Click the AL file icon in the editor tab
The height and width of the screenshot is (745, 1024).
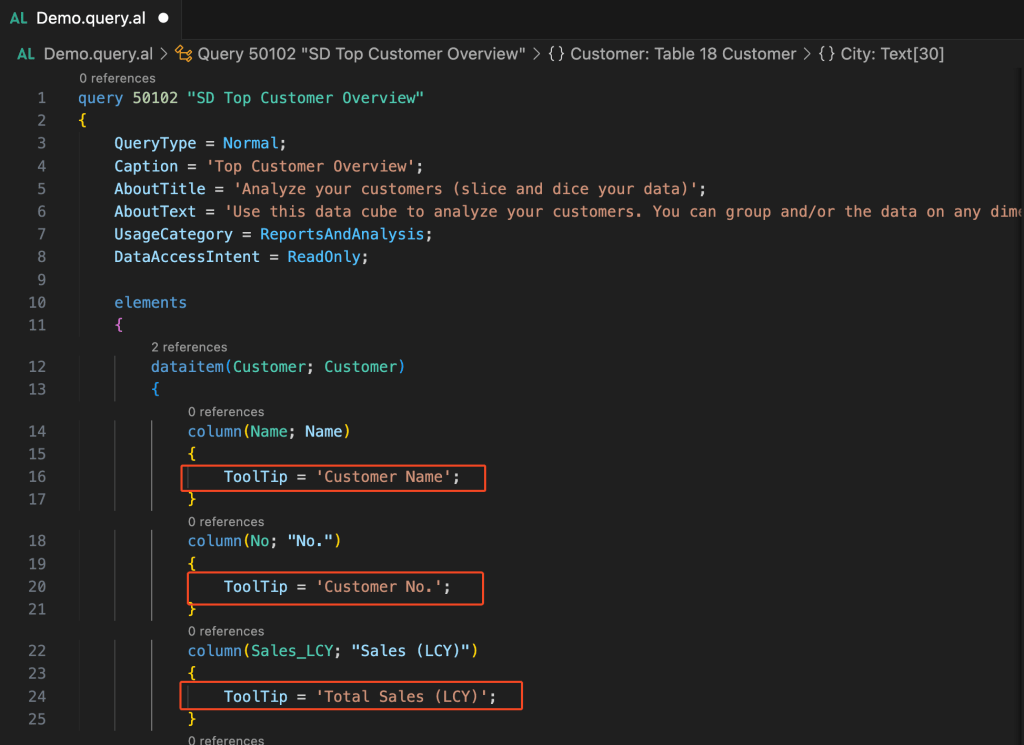coord(18,18)
